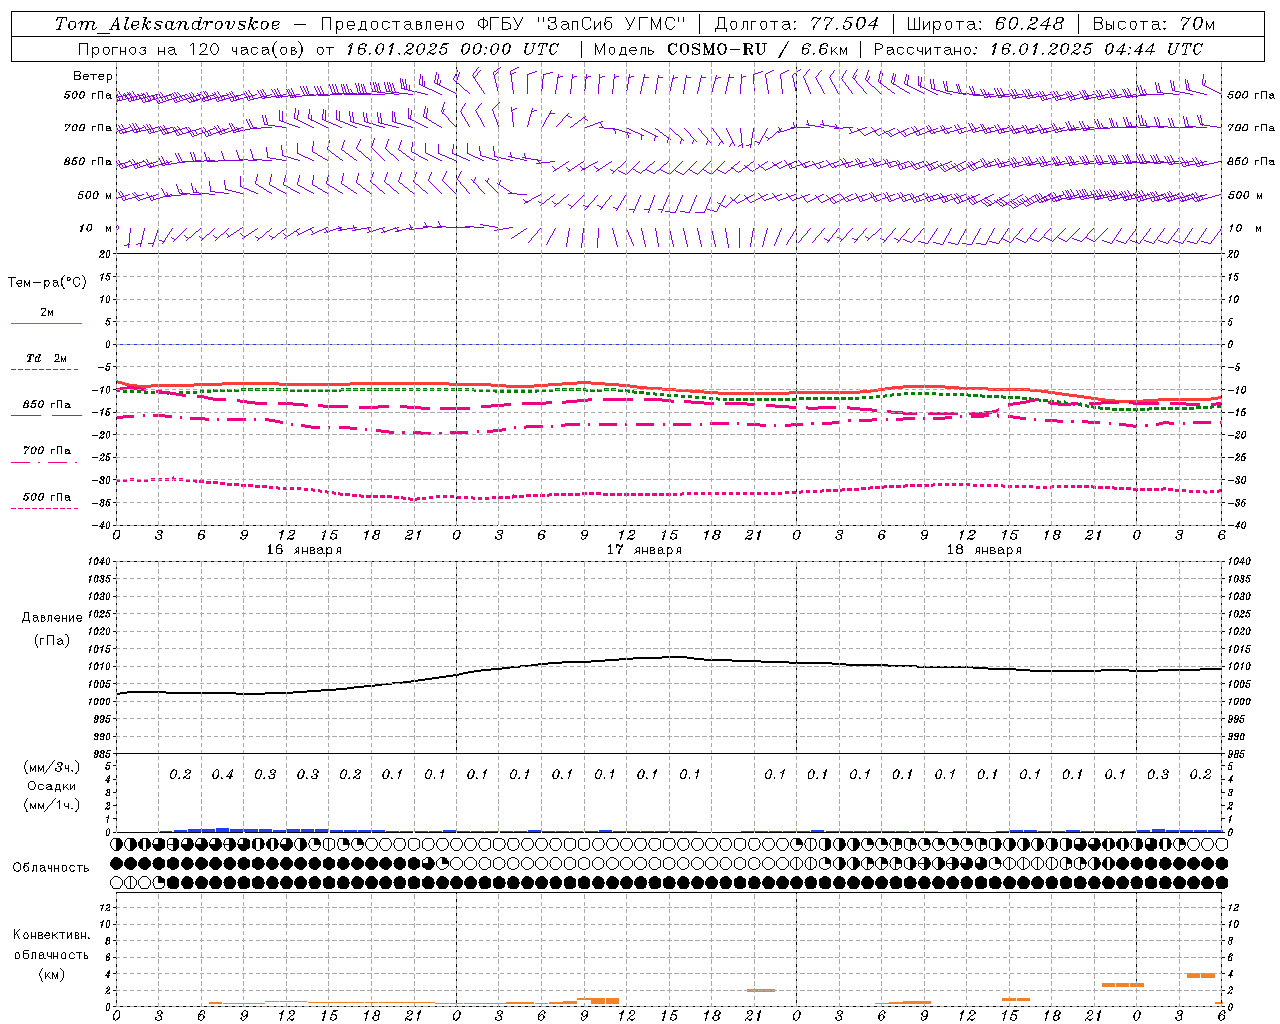Screen dimensions: 1280x1024
Task: Click the 'Рассчитано: 16.01.2025 04:44 UTC' timestamp
Action: tap(1038, 49)
